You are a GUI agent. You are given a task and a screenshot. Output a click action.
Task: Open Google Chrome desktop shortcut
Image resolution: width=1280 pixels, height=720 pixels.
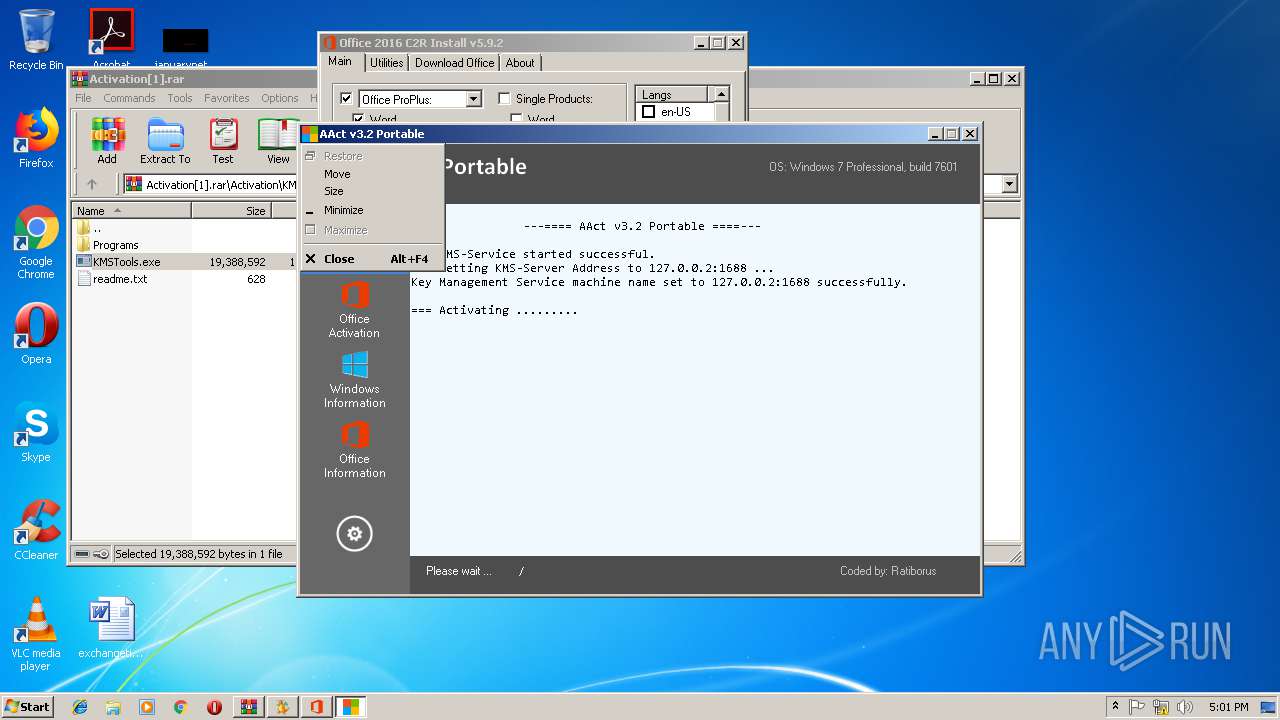click(x=36, y=243)
